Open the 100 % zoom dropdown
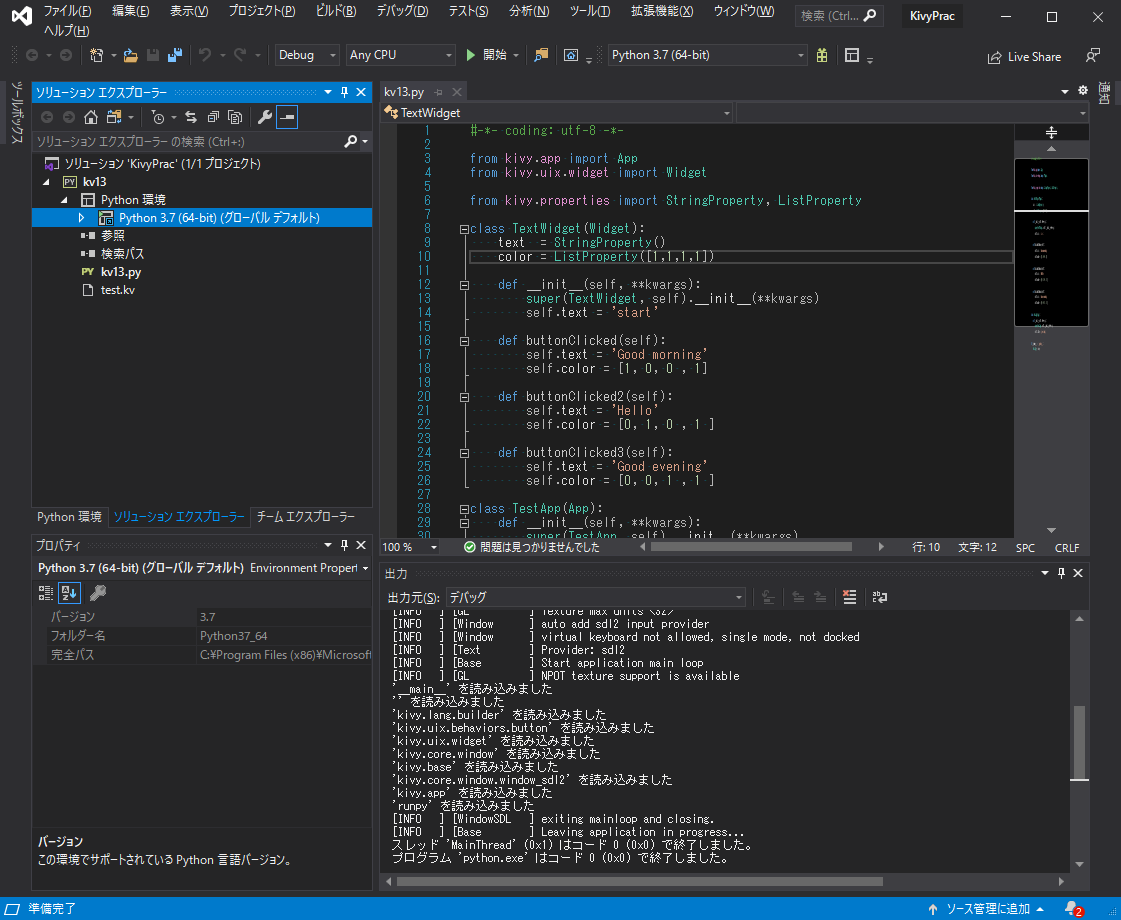The image size is (1121, 920). (410, 548)
